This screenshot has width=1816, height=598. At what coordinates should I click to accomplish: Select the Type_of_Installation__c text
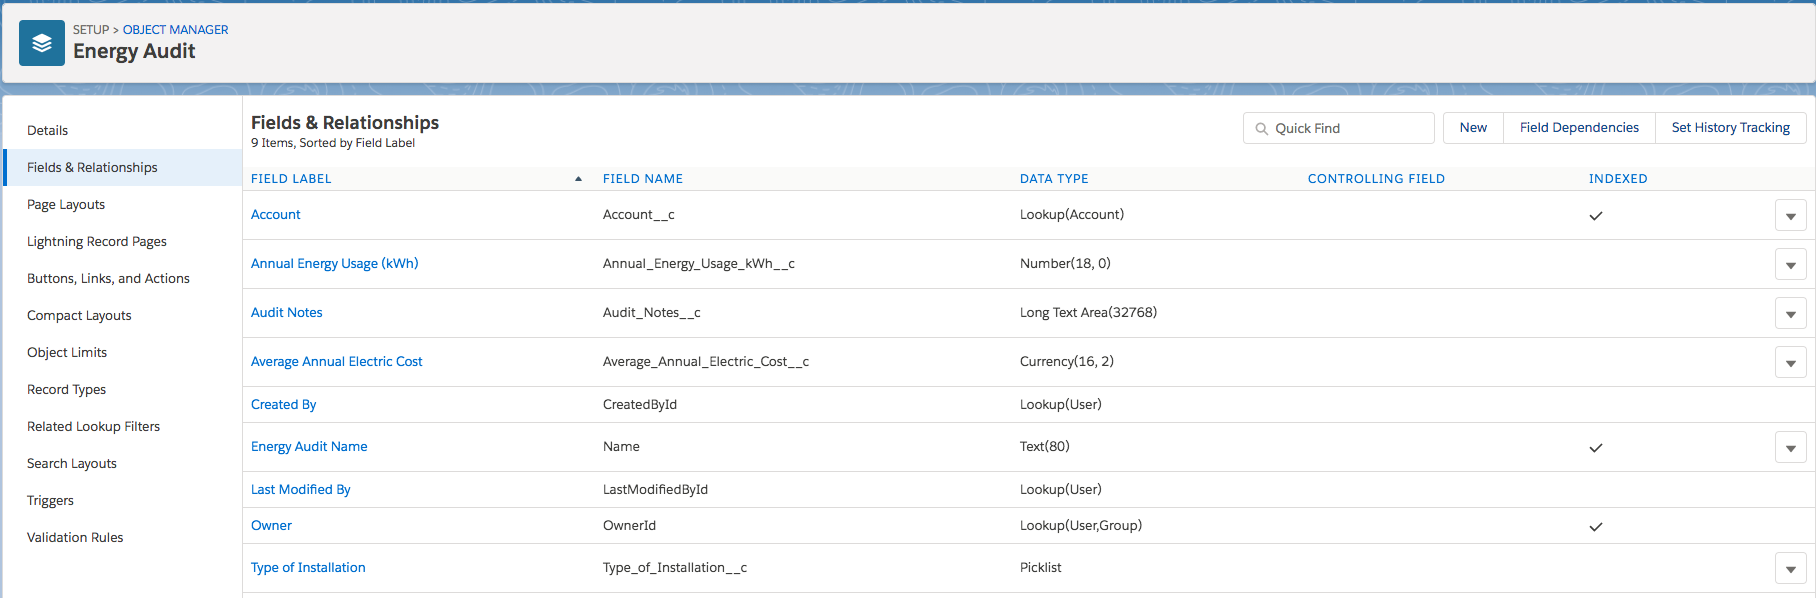(675, 567)
